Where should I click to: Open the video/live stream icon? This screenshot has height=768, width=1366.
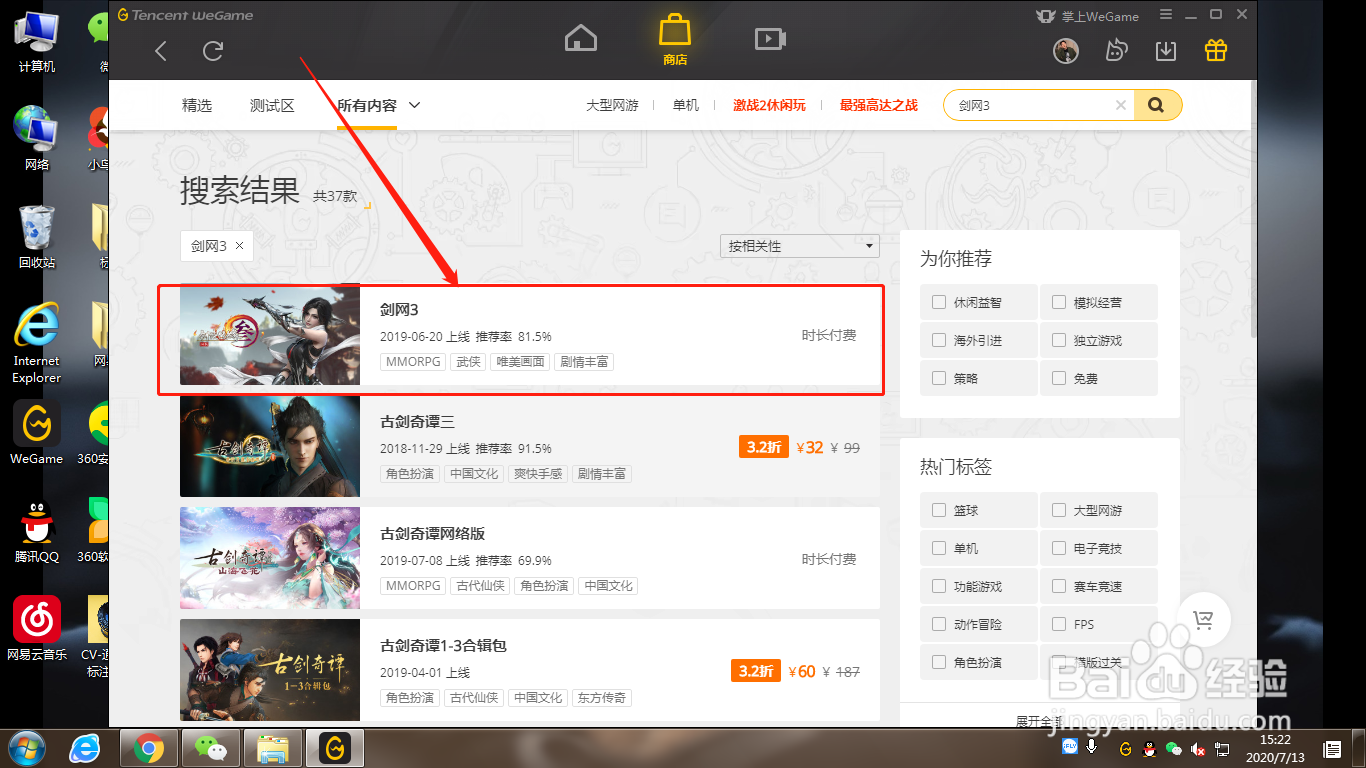coord(769,39)
